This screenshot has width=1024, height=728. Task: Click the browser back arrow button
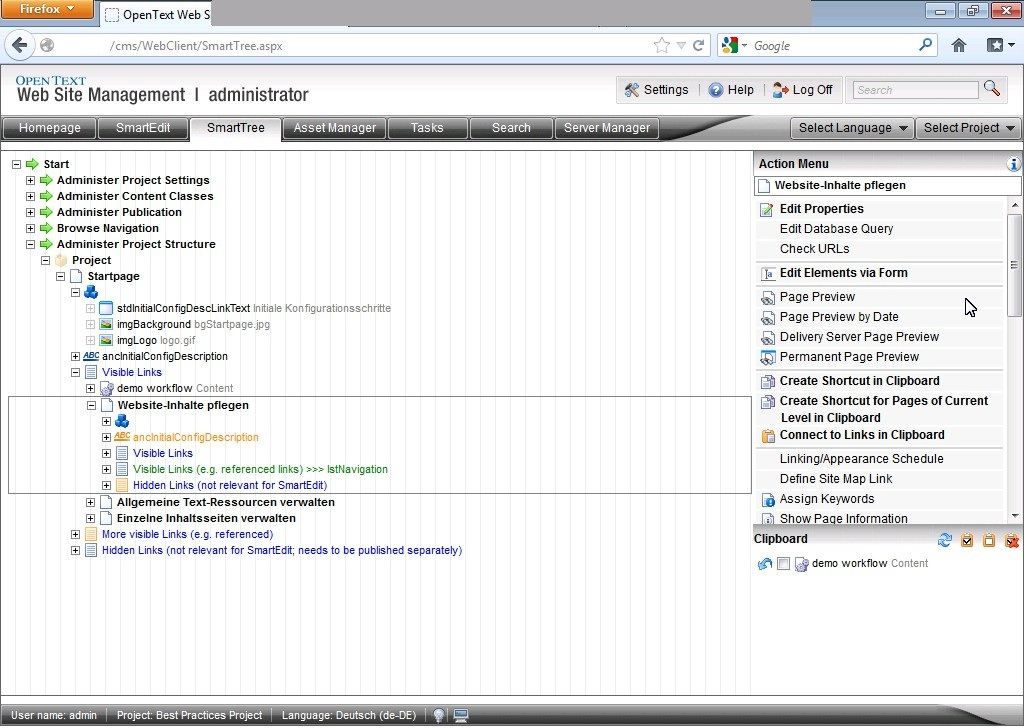pos(20,45)
